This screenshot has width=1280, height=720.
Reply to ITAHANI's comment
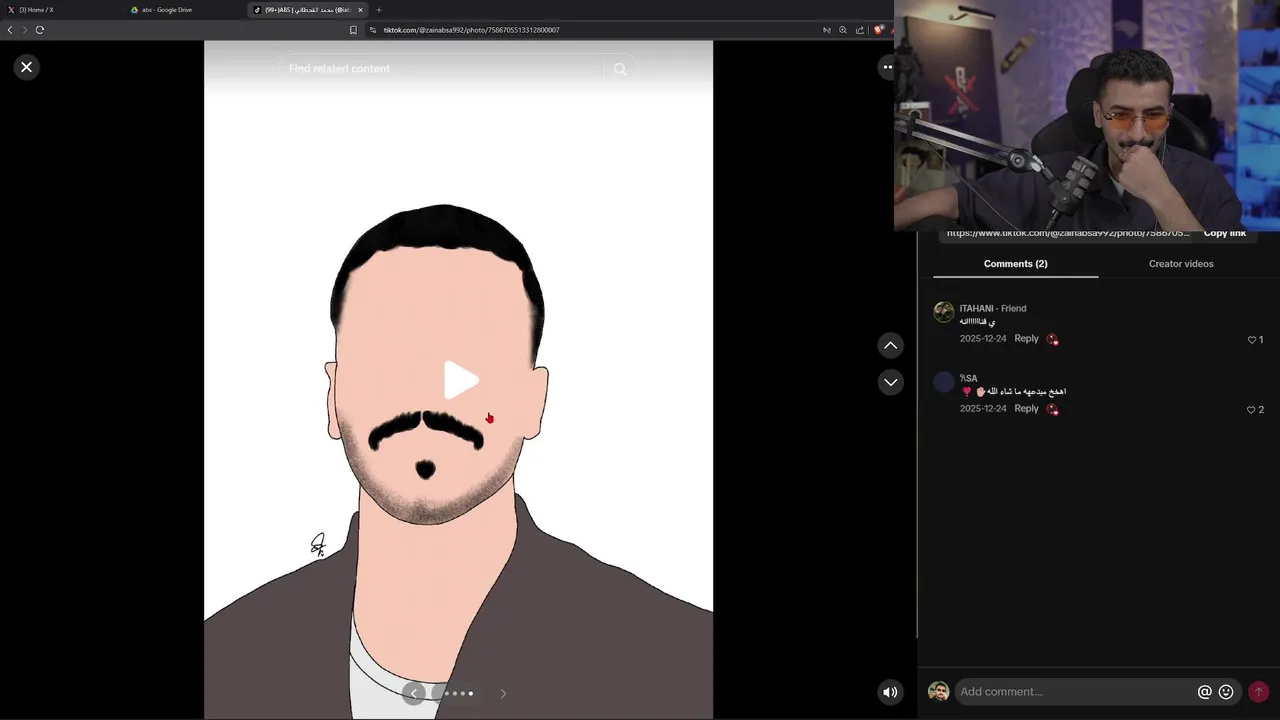click(1026, 339)
